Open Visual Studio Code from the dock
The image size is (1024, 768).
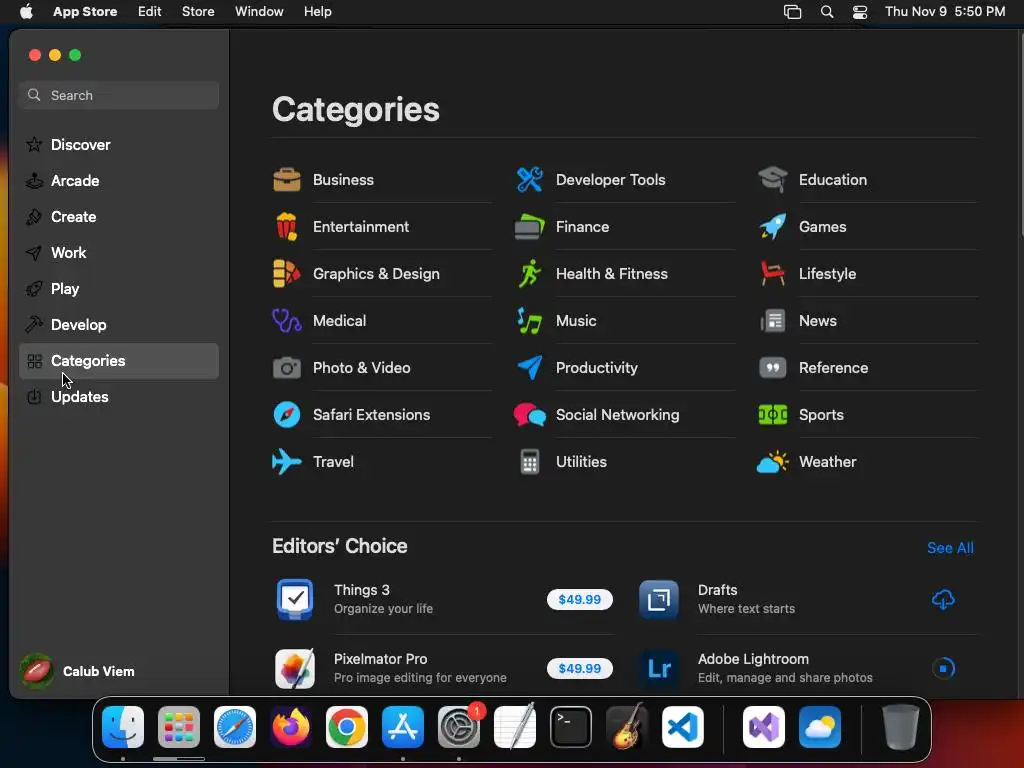[x=683, y=727]
